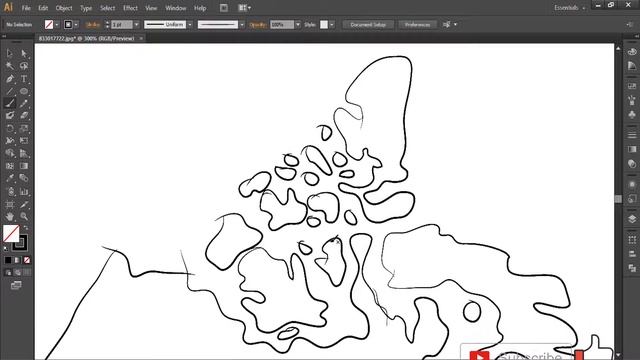Enable Draw Inside mode
The image size is (640, 360).
[x=27, y=273]
